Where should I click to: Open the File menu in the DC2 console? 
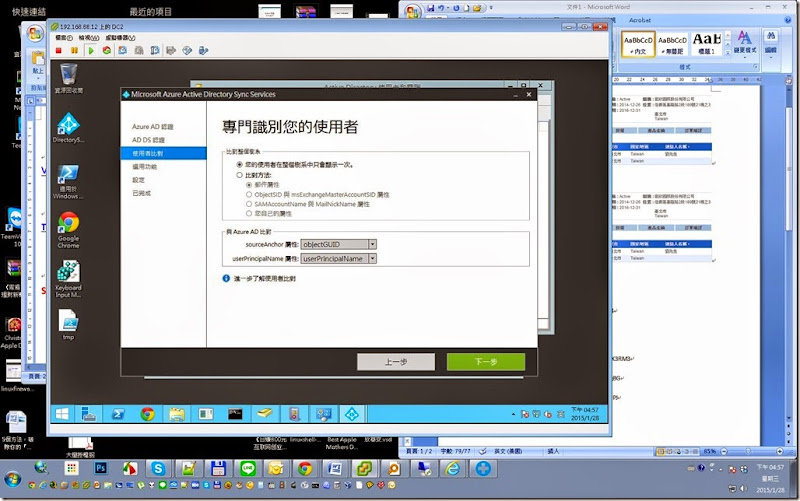(x=64, y=38)
